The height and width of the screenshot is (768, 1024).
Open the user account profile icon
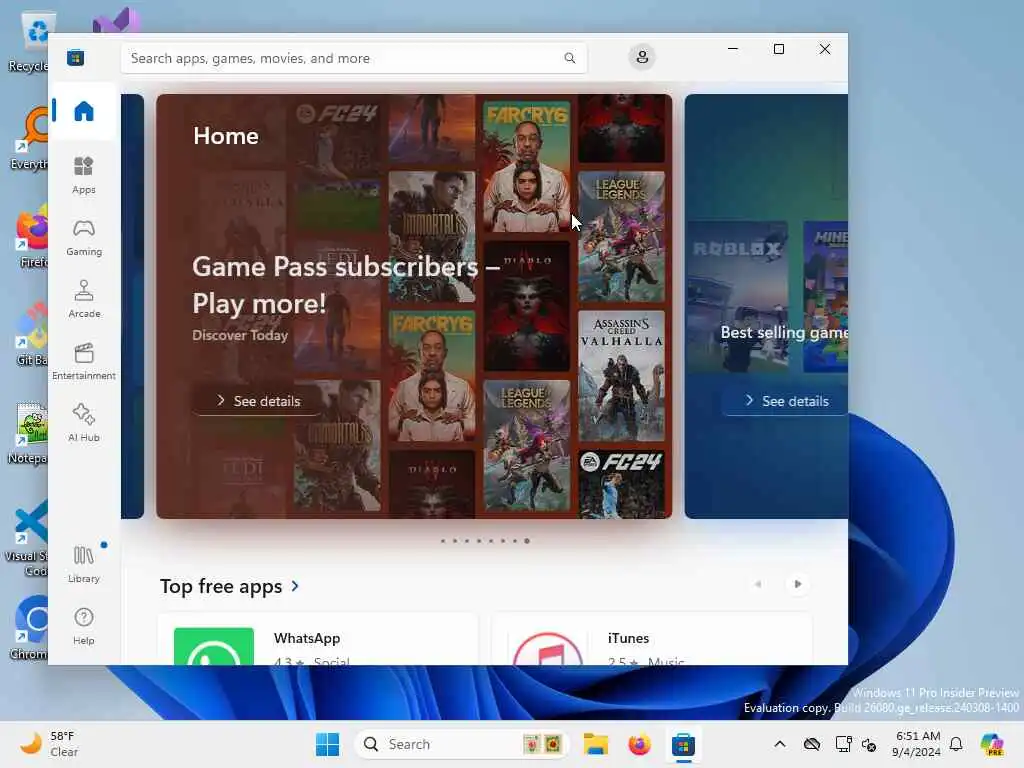coord(642,57)
